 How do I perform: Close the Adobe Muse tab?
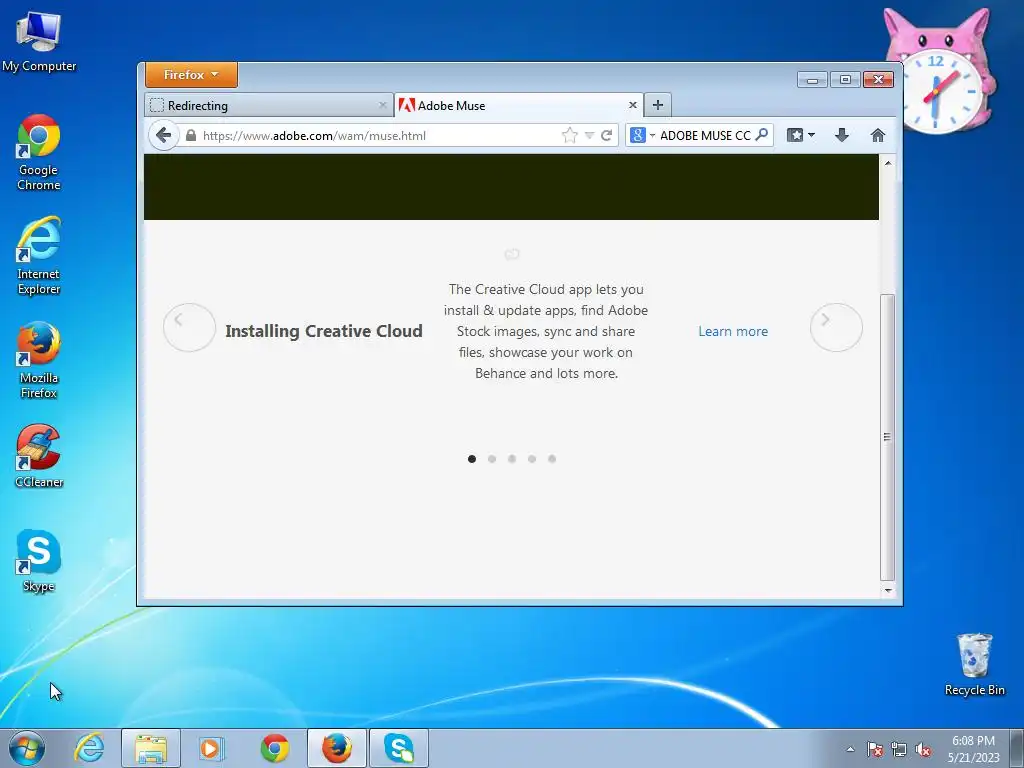pos(632,105)
